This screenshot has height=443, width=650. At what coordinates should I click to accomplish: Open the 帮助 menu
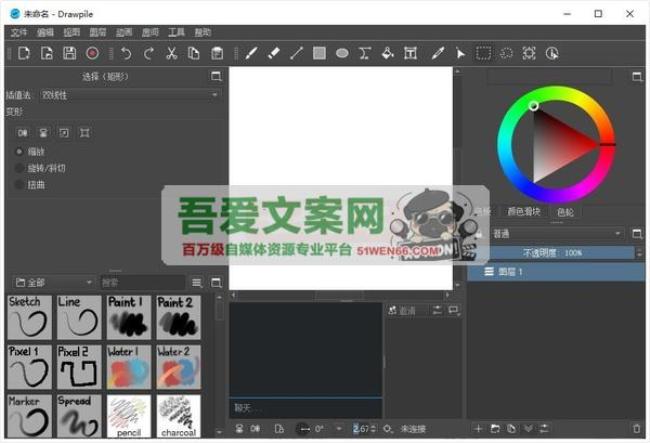tap(203, 33)
